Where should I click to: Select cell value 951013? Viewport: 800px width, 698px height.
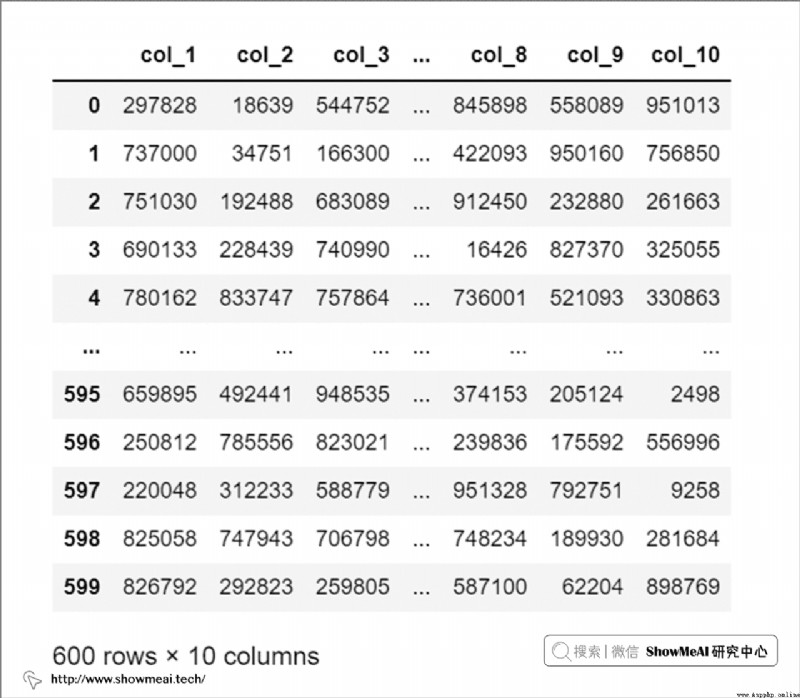(x=683, y=106)
